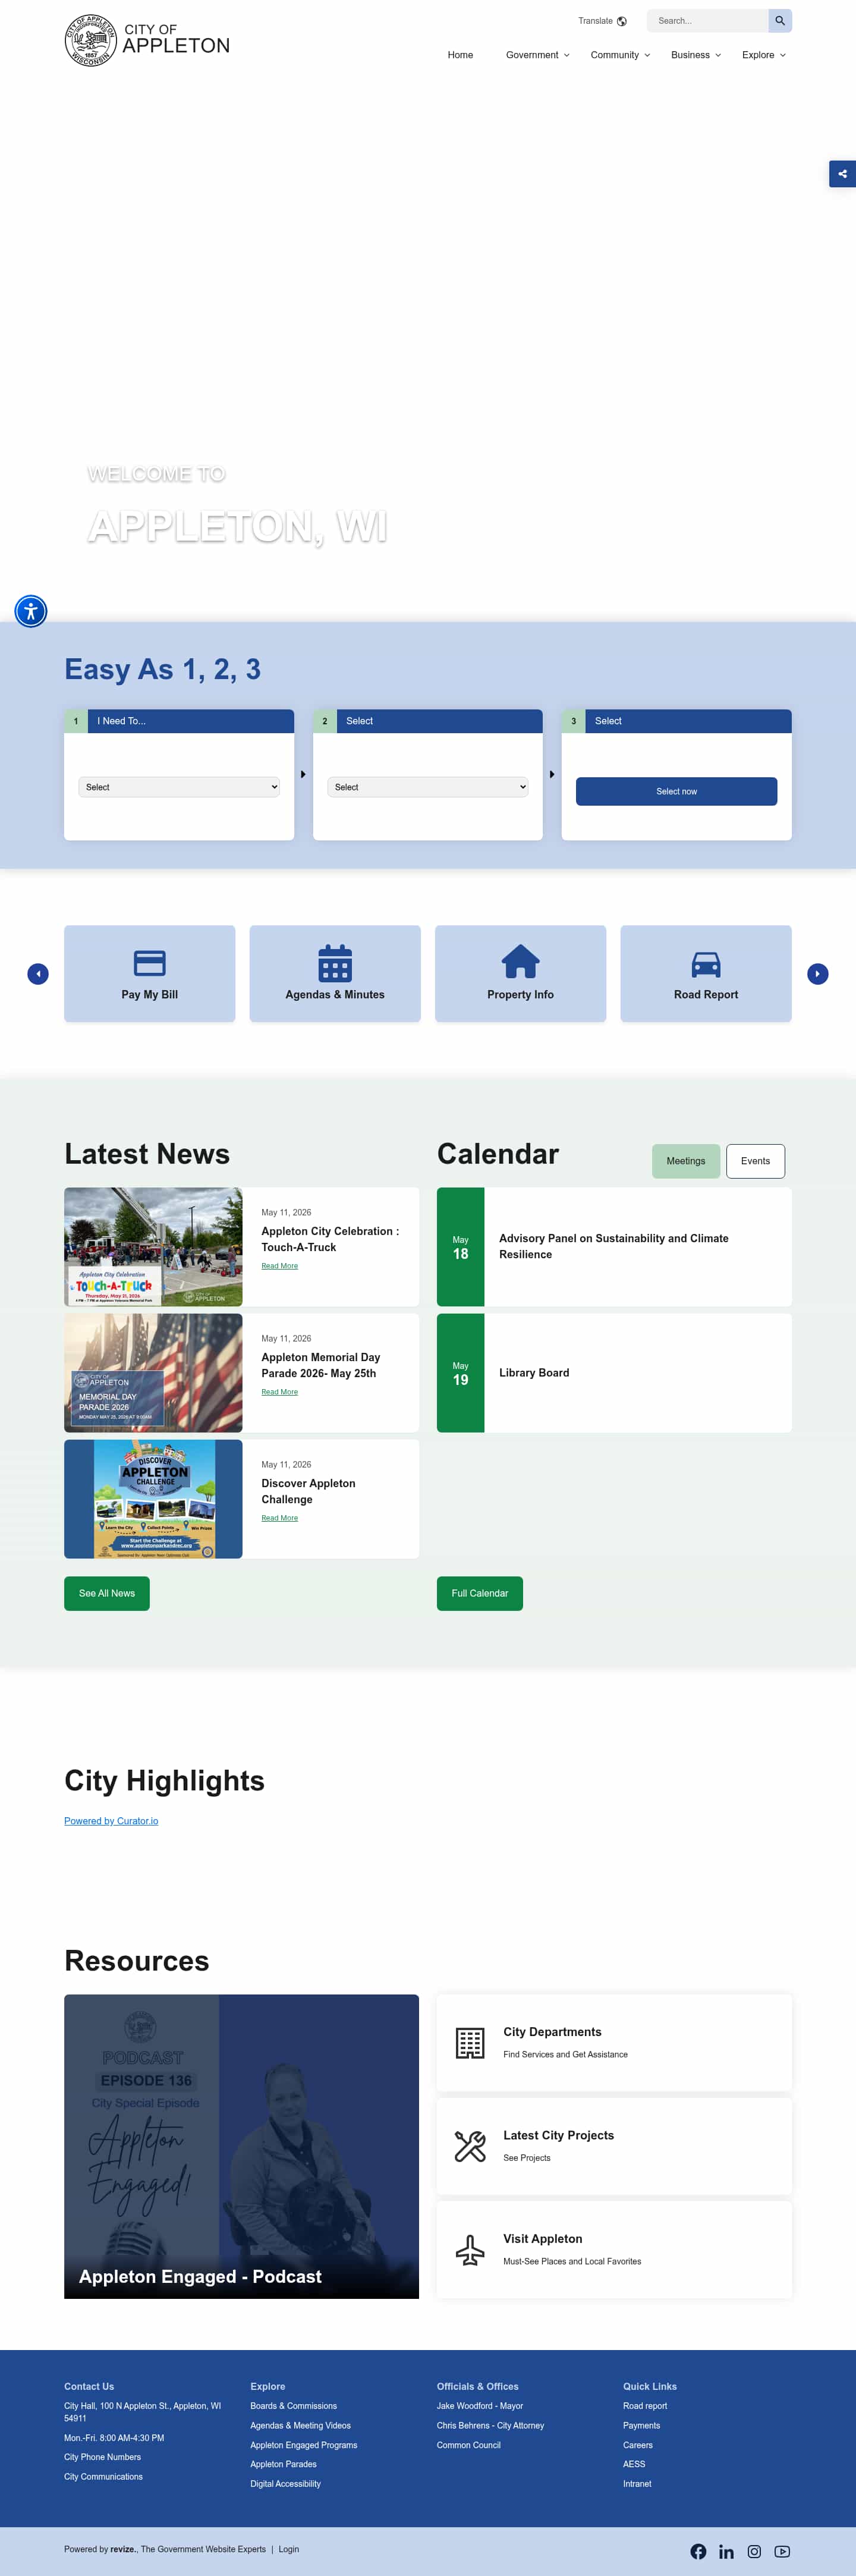
Task: Click the City Communications footer link
Action: [103, 2477]
